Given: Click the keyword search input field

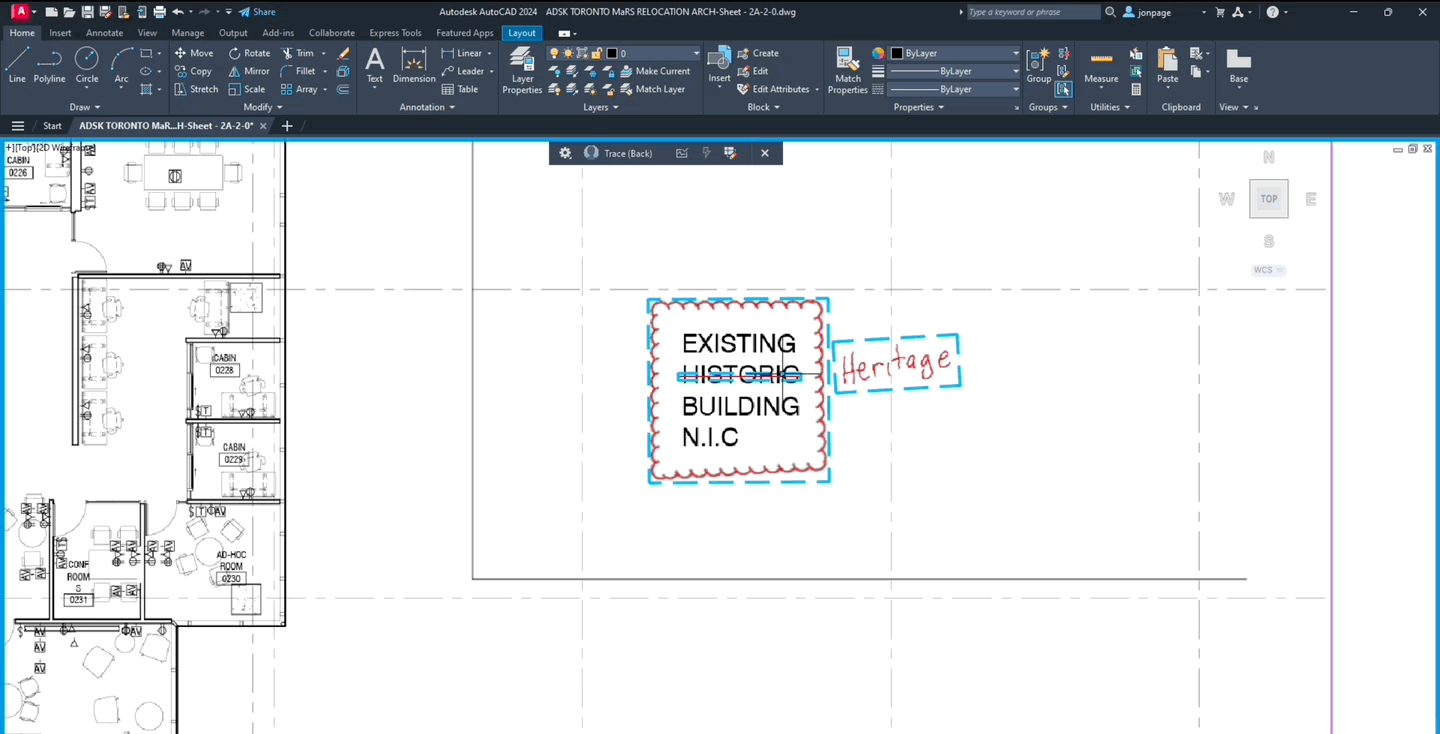Looking at the screenshot, I should click(x=1033, y=11).
